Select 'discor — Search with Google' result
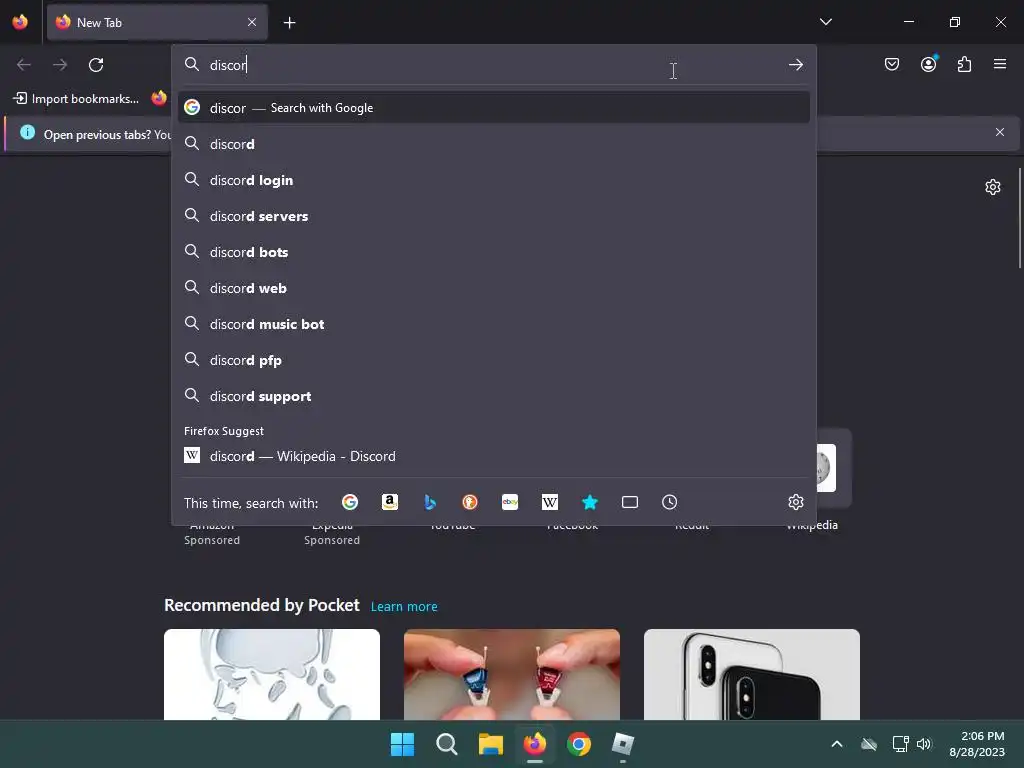 [494, 108]
